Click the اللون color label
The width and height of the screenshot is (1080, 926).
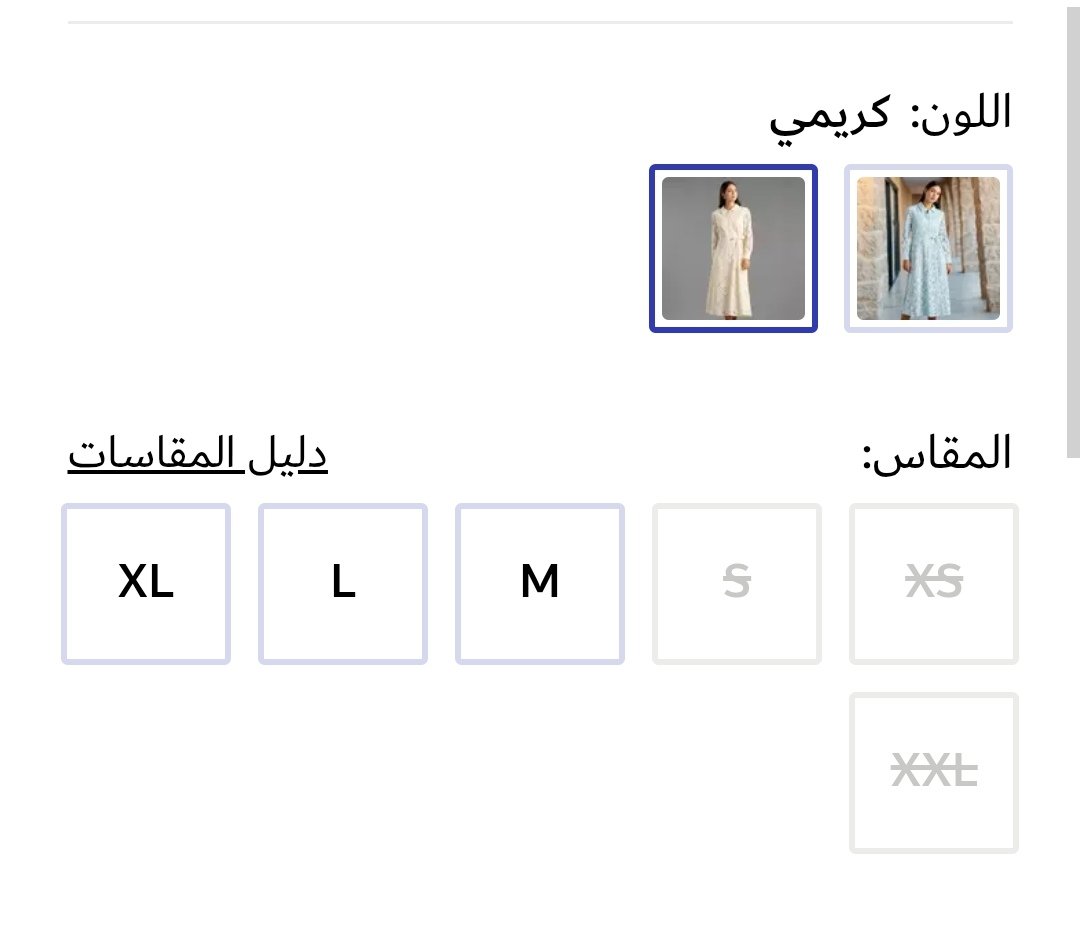961,113
